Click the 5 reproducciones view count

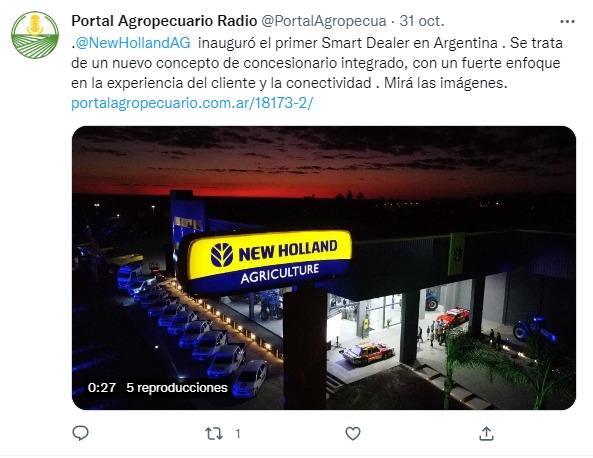click(x=177, y=388)
